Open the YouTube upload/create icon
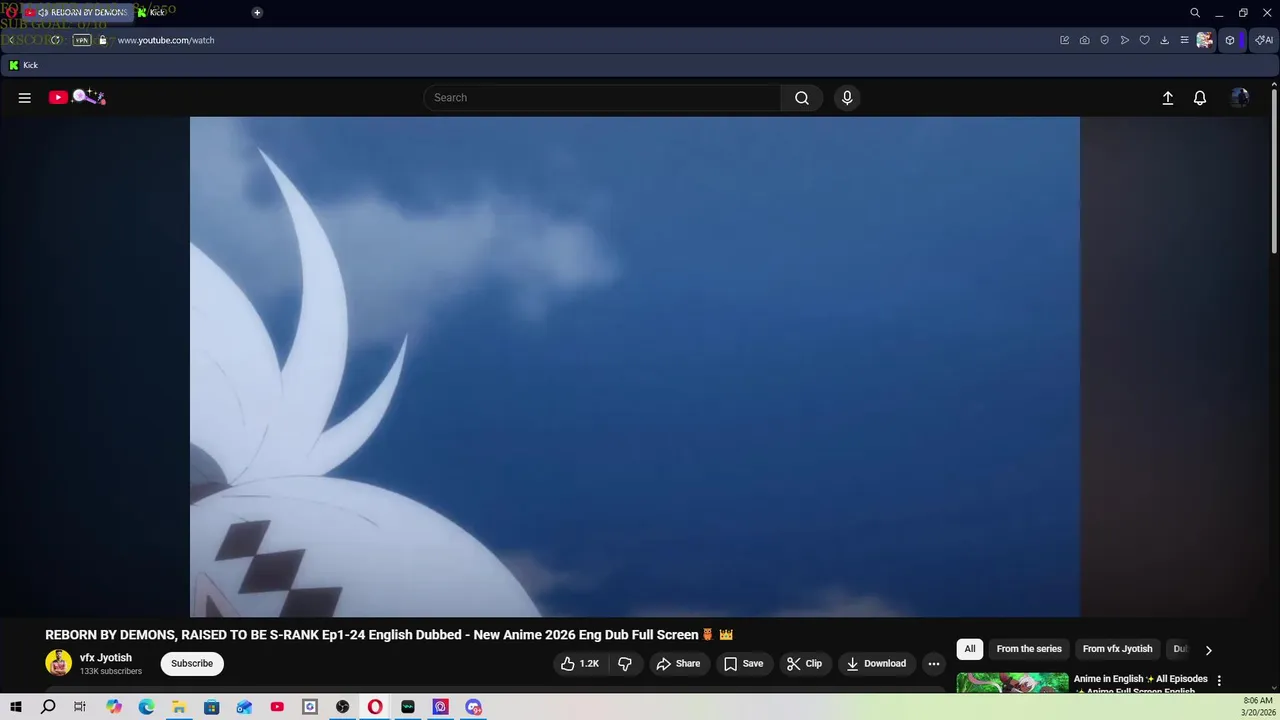This screenshot has width=1280, height=720. coord(1167,98)
